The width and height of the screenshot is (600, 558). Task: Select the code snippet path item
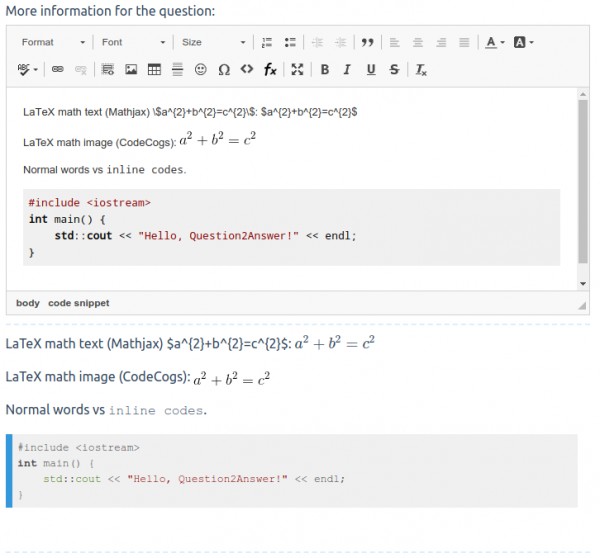(79, 303)
